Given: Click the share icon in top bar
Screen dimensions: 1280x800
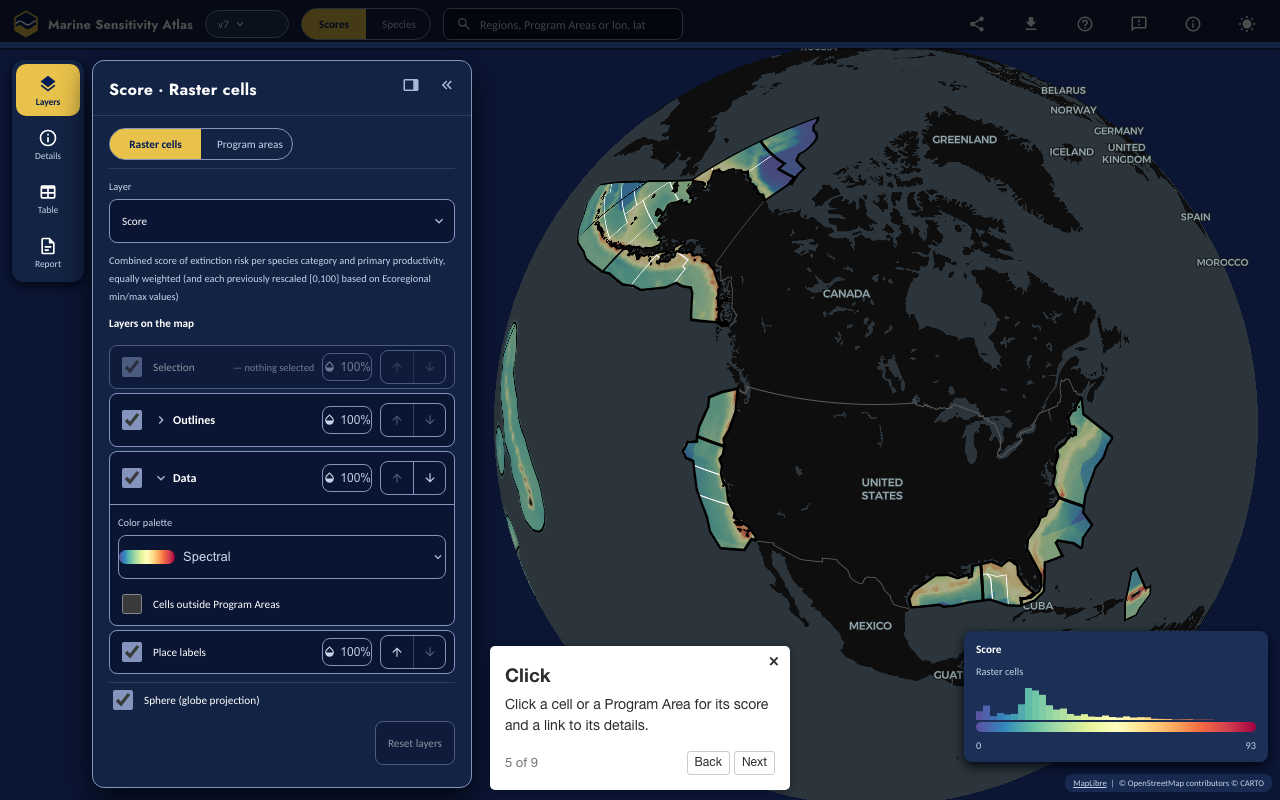Looking at the screenshot, I should [x=977, y=24].
